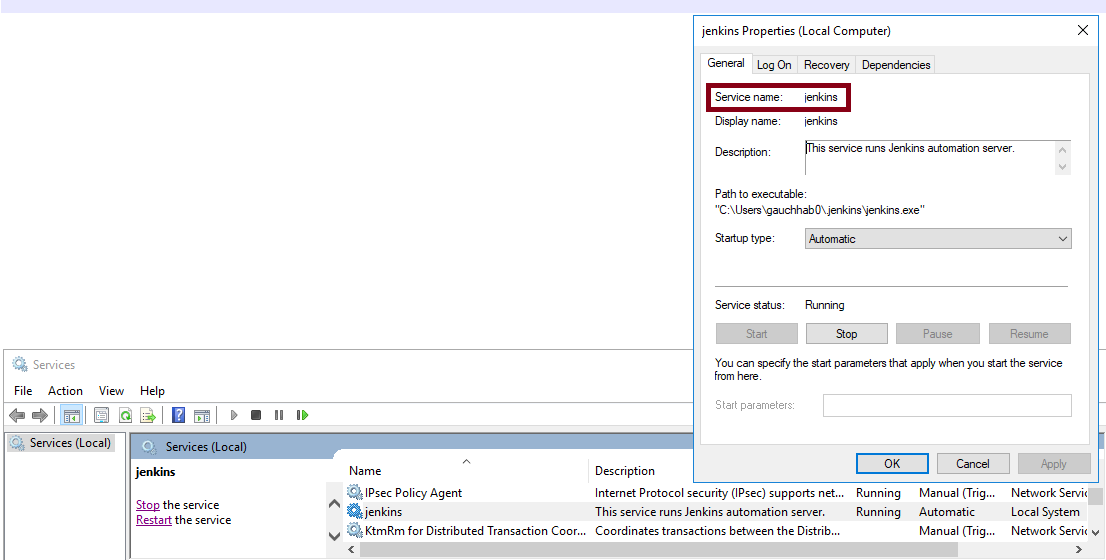Click the disabled Start button in Properties
The image size is (1106, 560).
[757, 334]
